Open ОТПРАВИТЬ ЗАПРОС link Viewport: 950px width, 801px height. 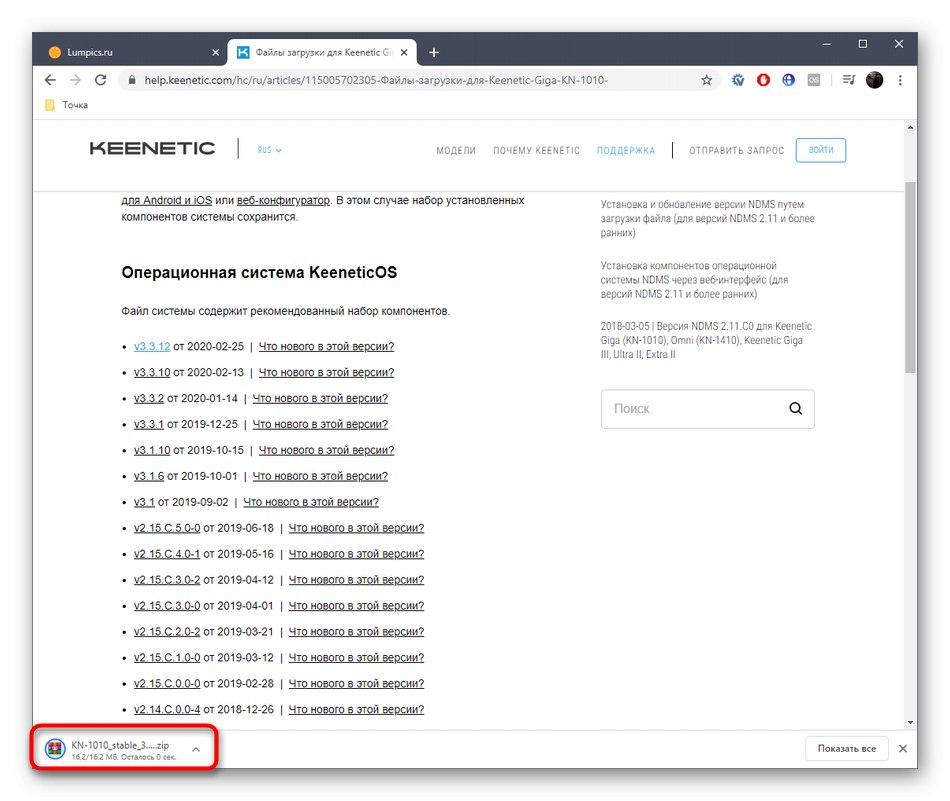click(736, 150)
